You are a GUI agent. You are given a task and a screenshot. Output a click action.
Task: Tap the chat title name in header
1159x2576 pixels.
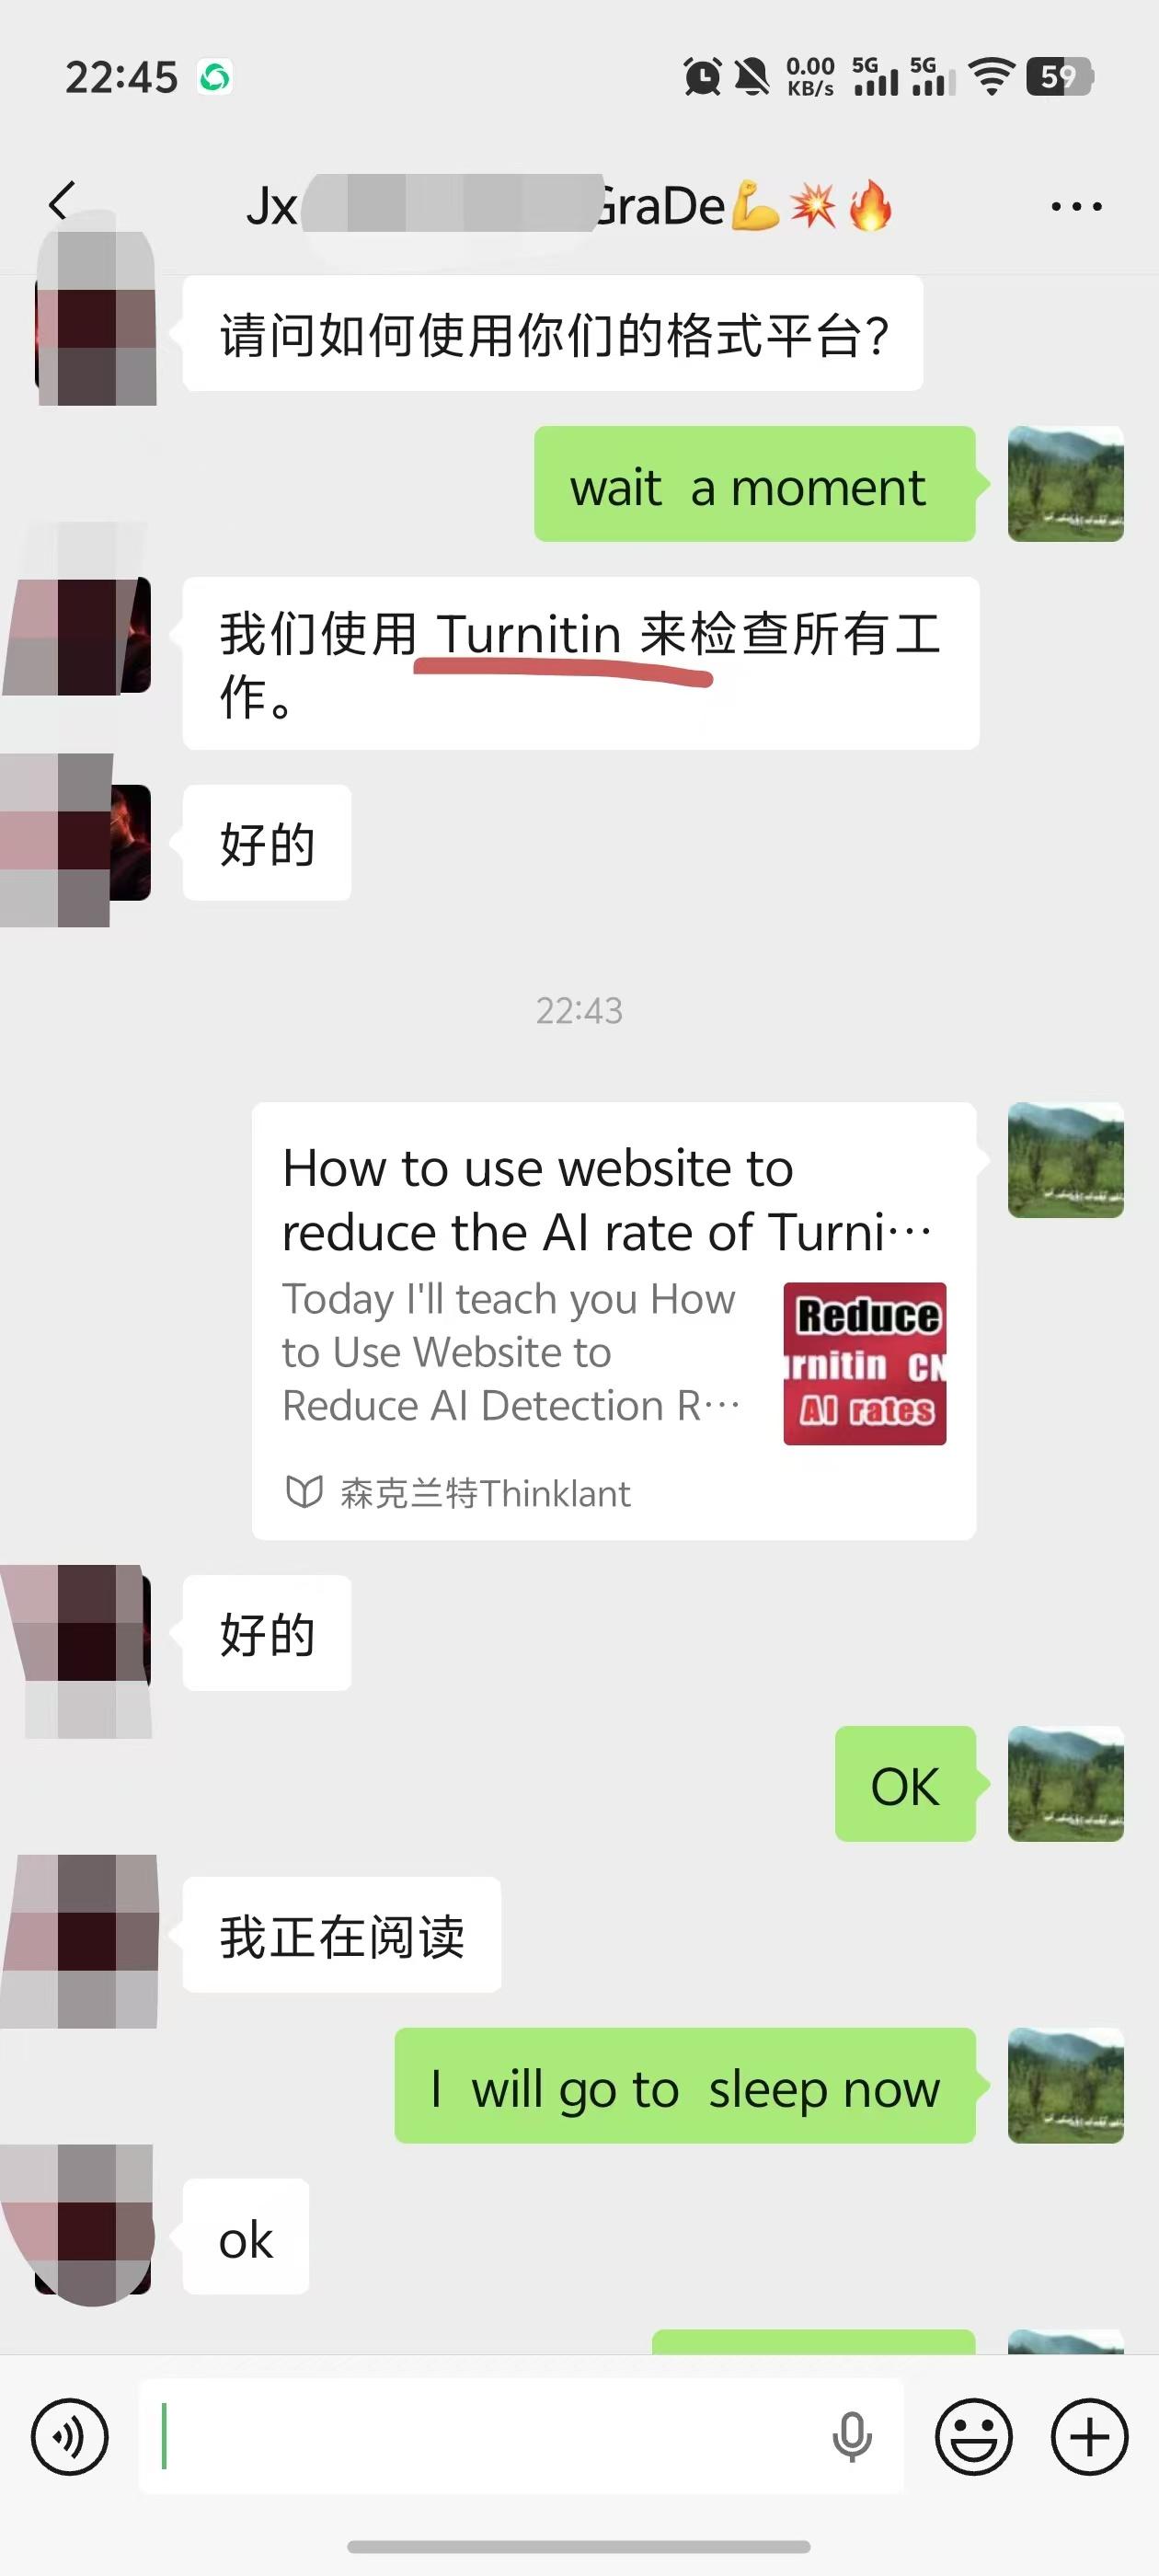pos(569,205)
